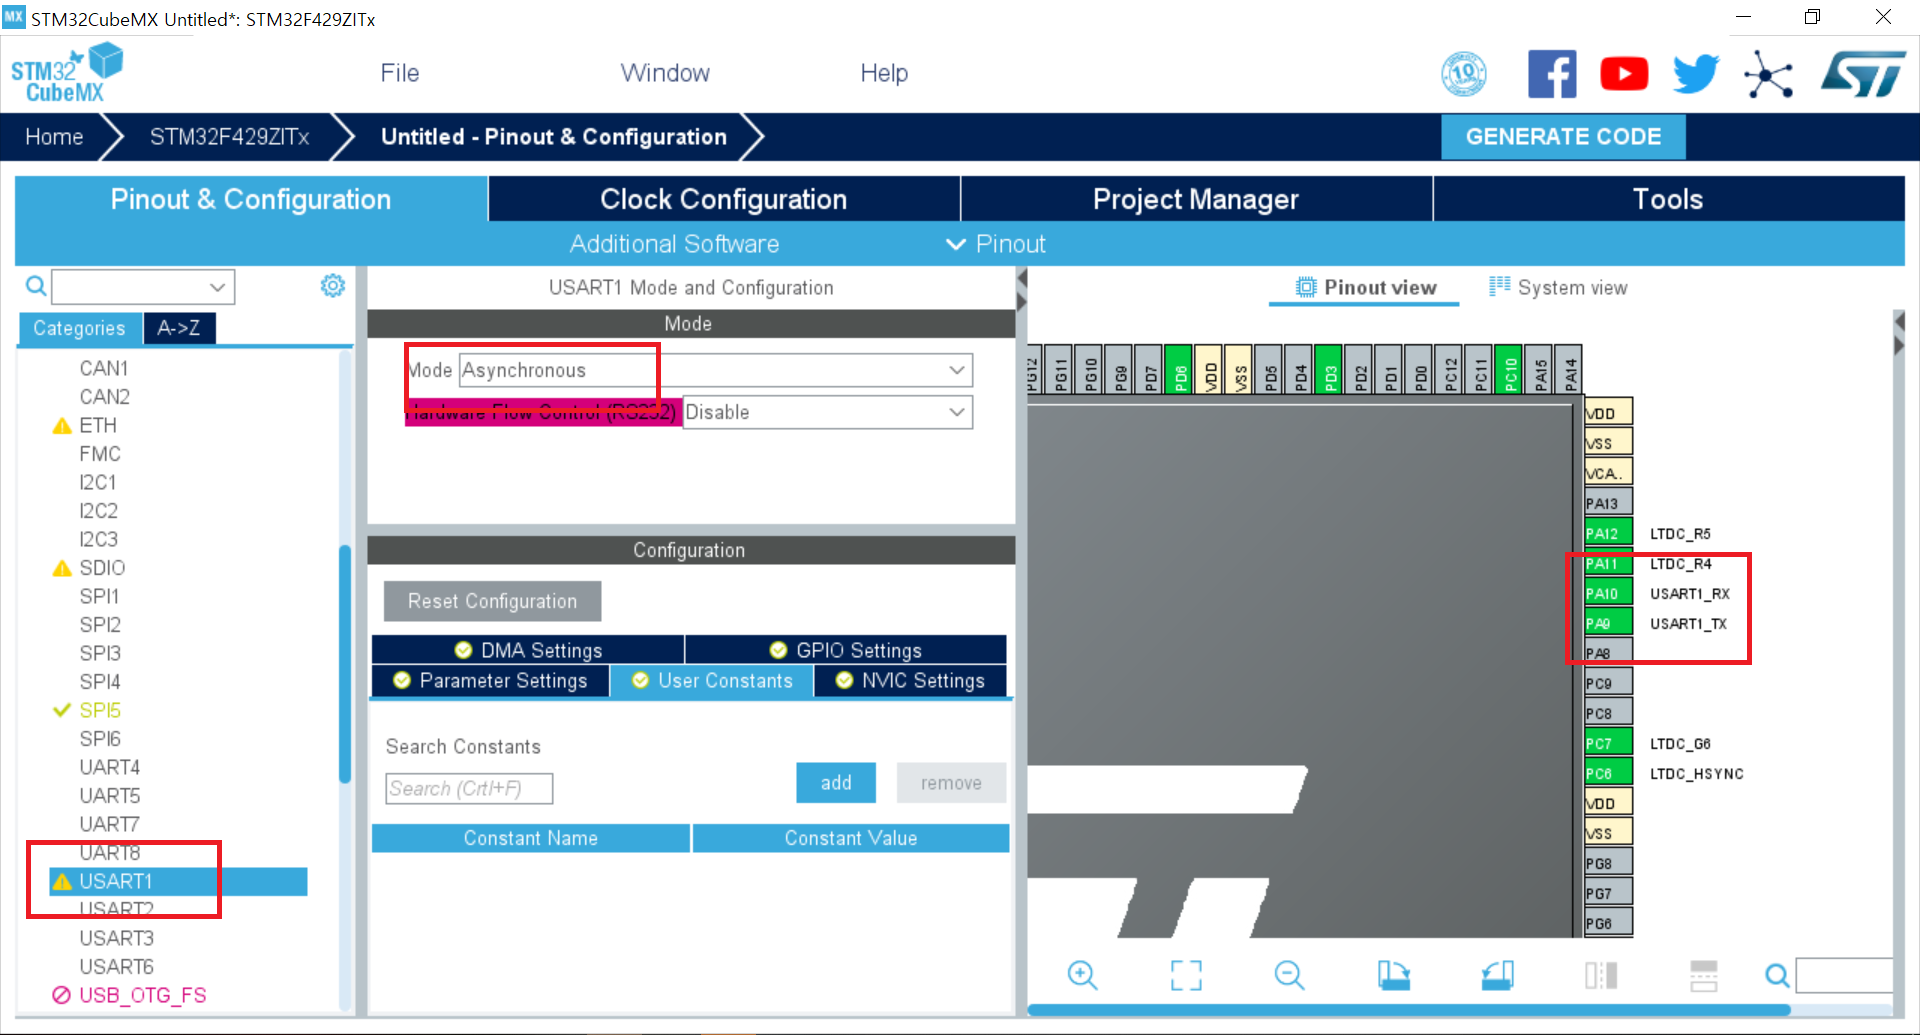The width and height of the screenshot is (1920, 1035).
Task: Zoom in on the chip pinout
Action: click(1082, 974)
